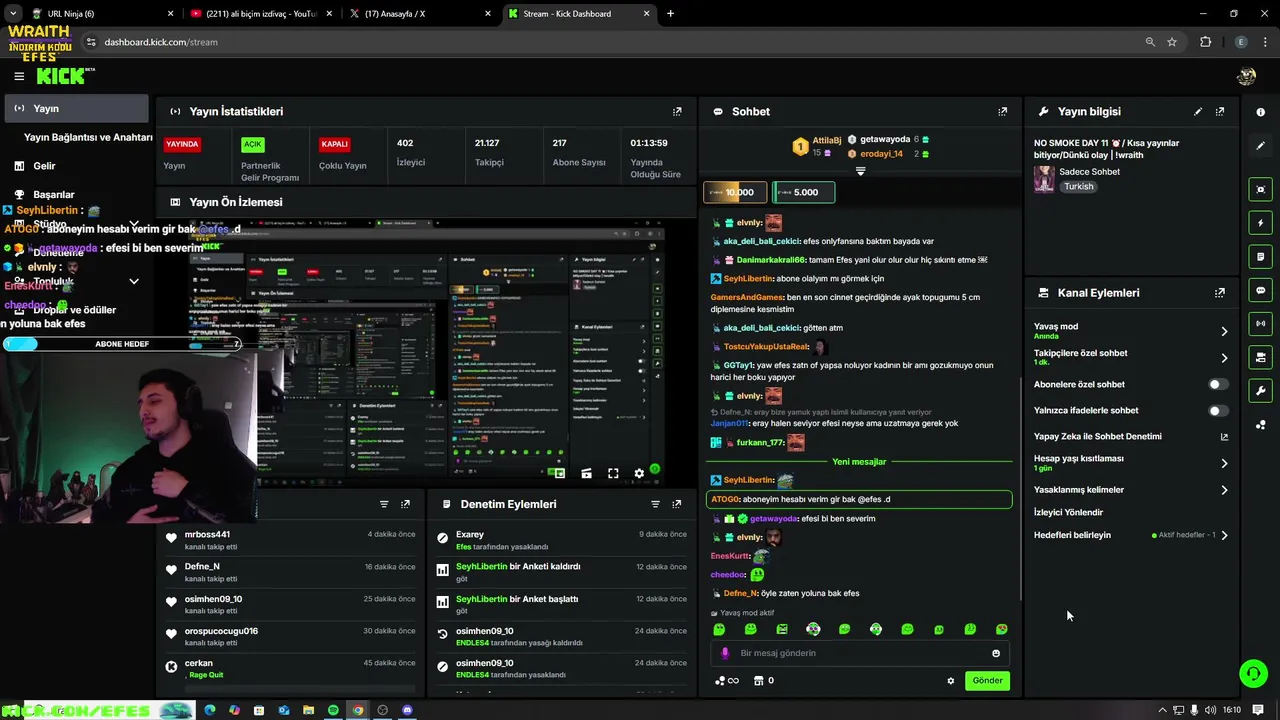
Task: Open the chat settings gear beside Gönder
Action: (951, 681)
